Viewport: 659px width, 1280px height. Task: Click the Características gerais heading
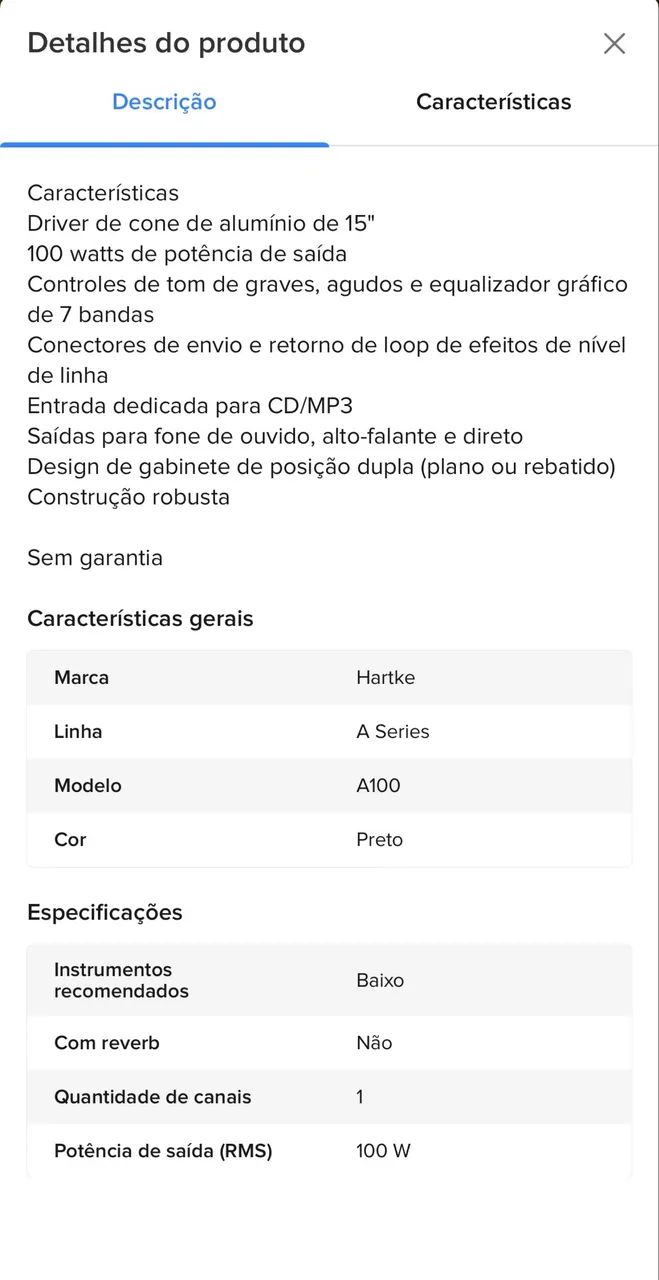[x=140, y=618]
